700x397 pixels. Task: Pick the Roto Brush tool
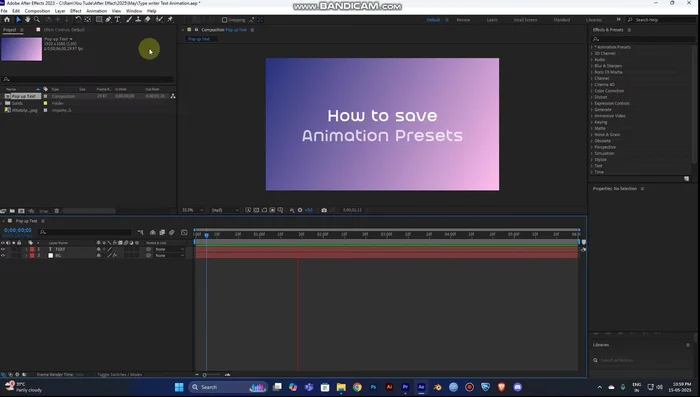coord(159,20)
